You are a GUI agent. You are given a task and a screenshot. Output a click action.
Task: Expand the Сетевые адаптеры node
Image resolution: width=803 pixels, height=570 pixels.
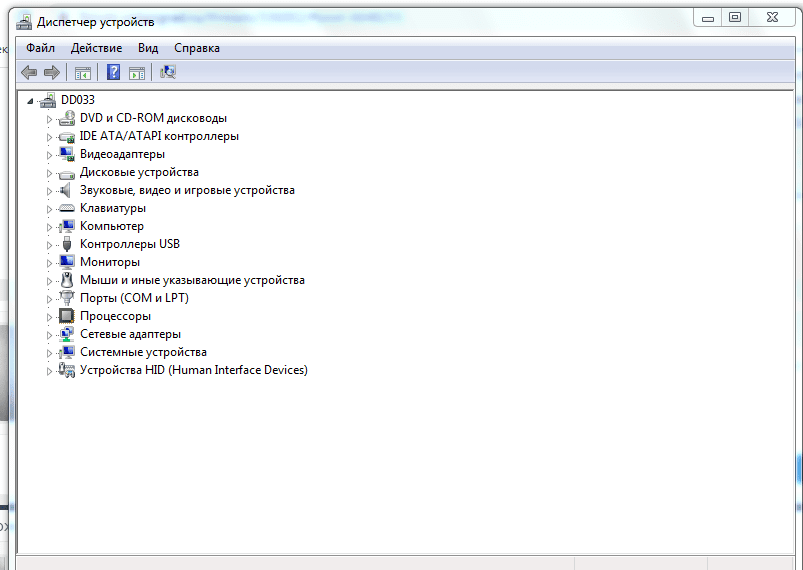(x=49, y=335)
